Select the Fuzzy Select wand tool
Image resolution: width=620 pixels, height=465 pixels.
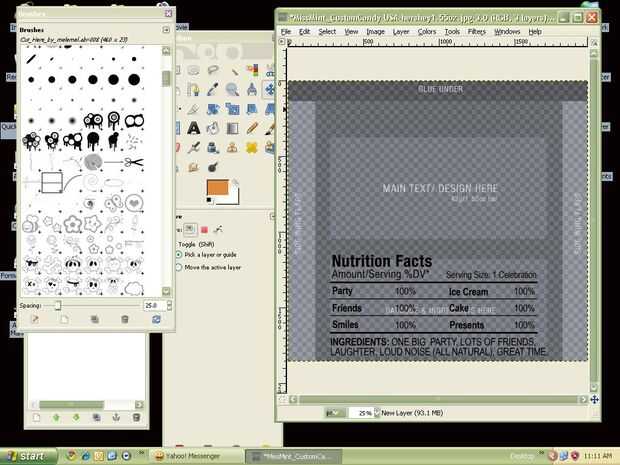pos(234,71)
